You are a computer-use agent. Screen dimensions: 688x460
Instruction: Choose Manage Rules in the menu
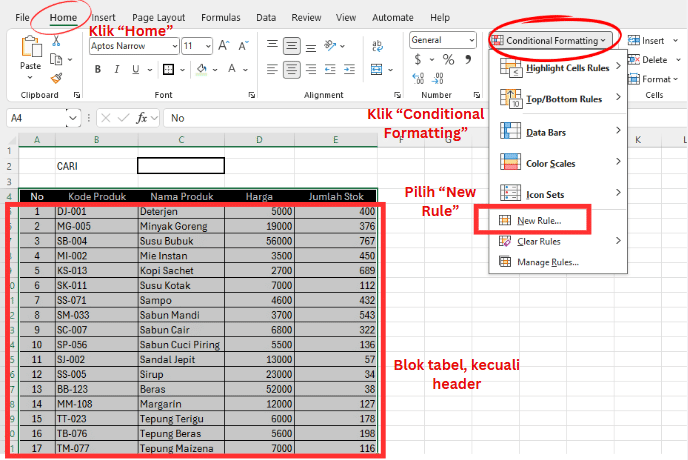[547, 262]
